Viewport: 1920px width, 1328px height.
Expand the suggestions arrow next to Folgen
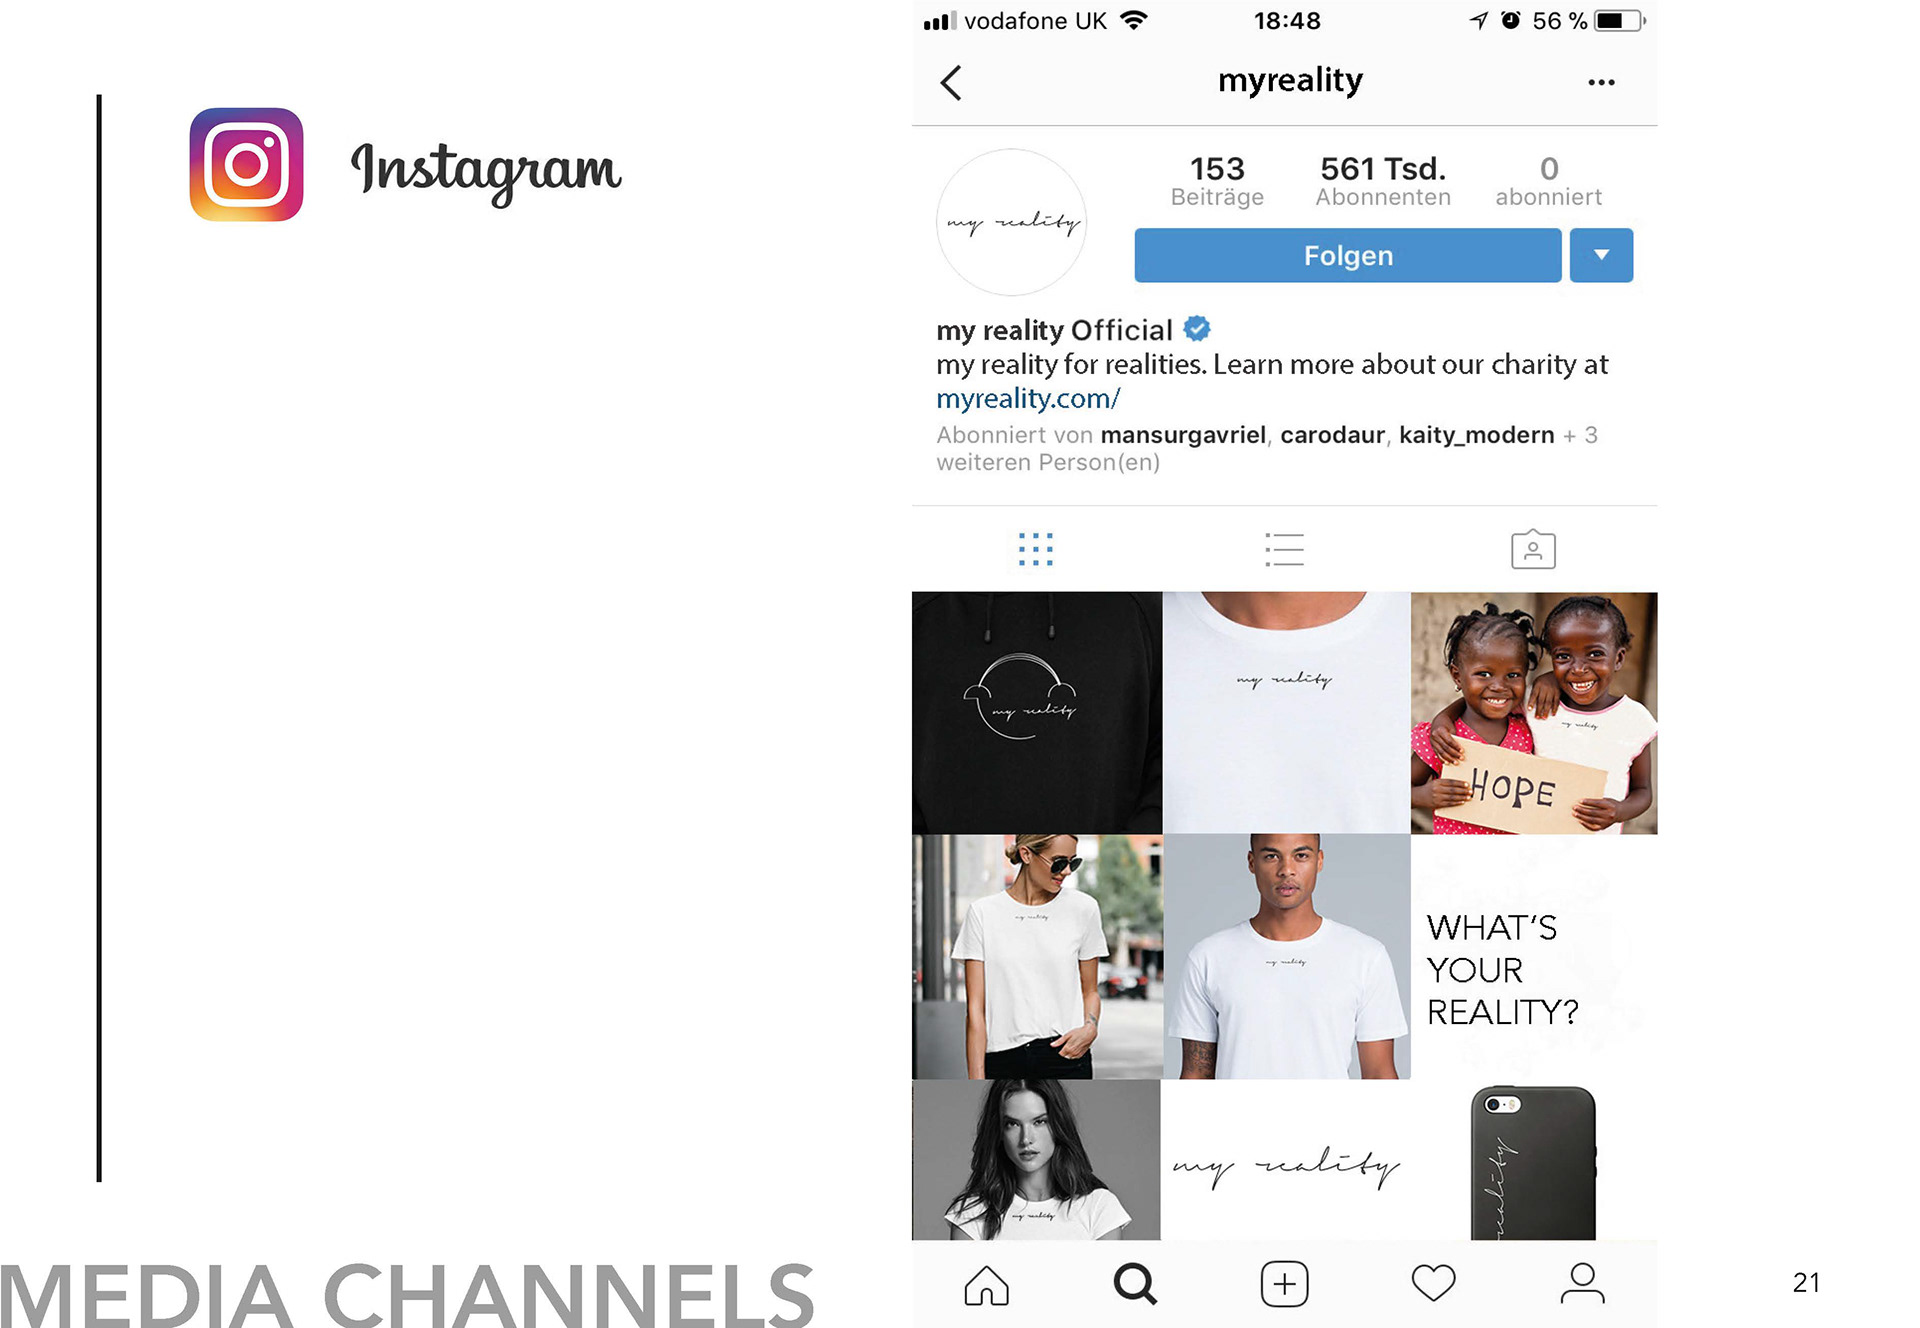point(1601,255)
